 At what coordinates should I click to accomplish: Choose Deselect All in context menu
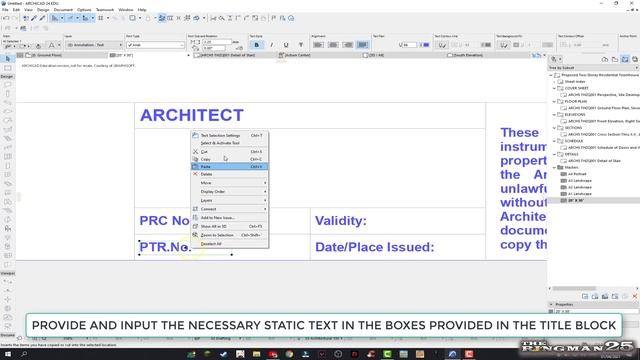tap(229, 244)
